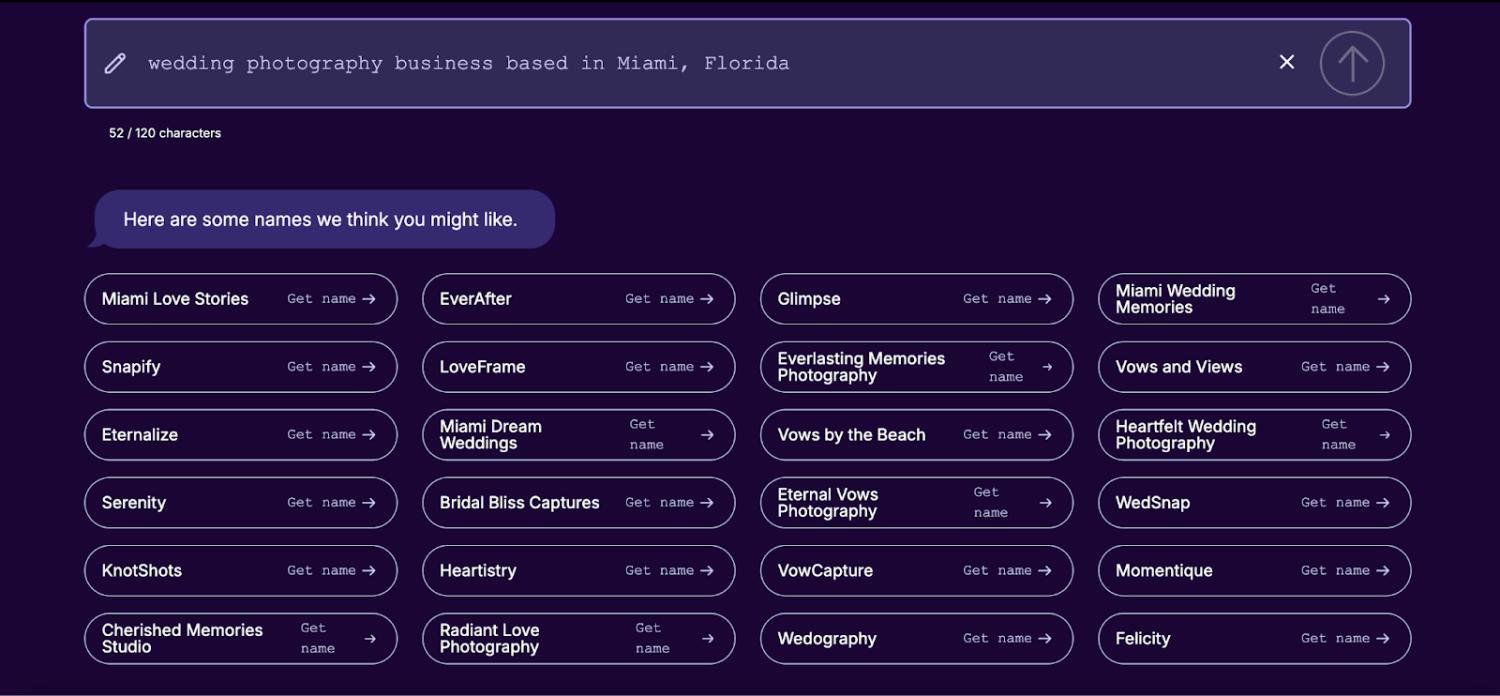Screen dimensions: 1500x696
Task: Click the arrow icon beside Snapify
Action: pos(369,367)
